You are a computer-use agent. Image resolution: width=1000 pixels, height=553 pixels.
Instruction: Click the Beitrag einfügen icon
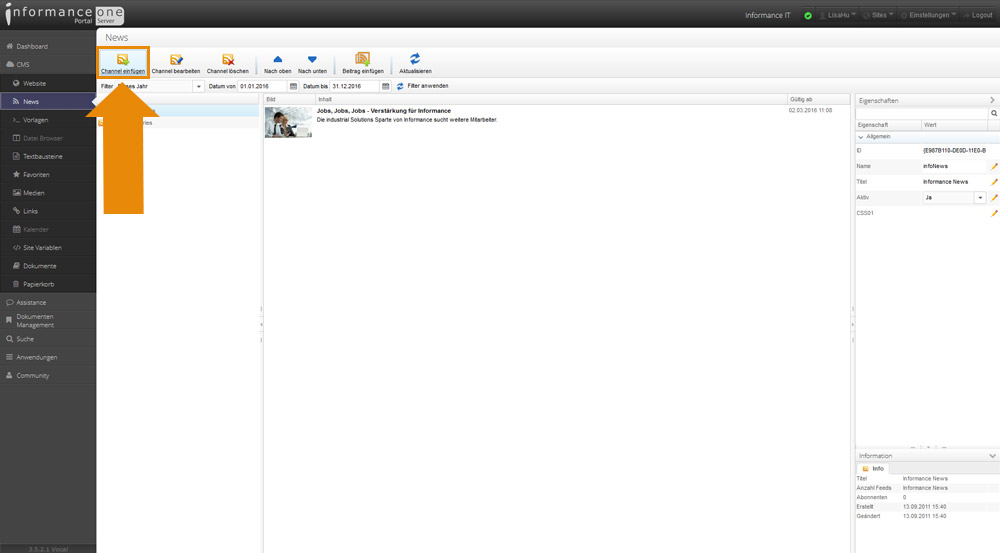[363, 63]
